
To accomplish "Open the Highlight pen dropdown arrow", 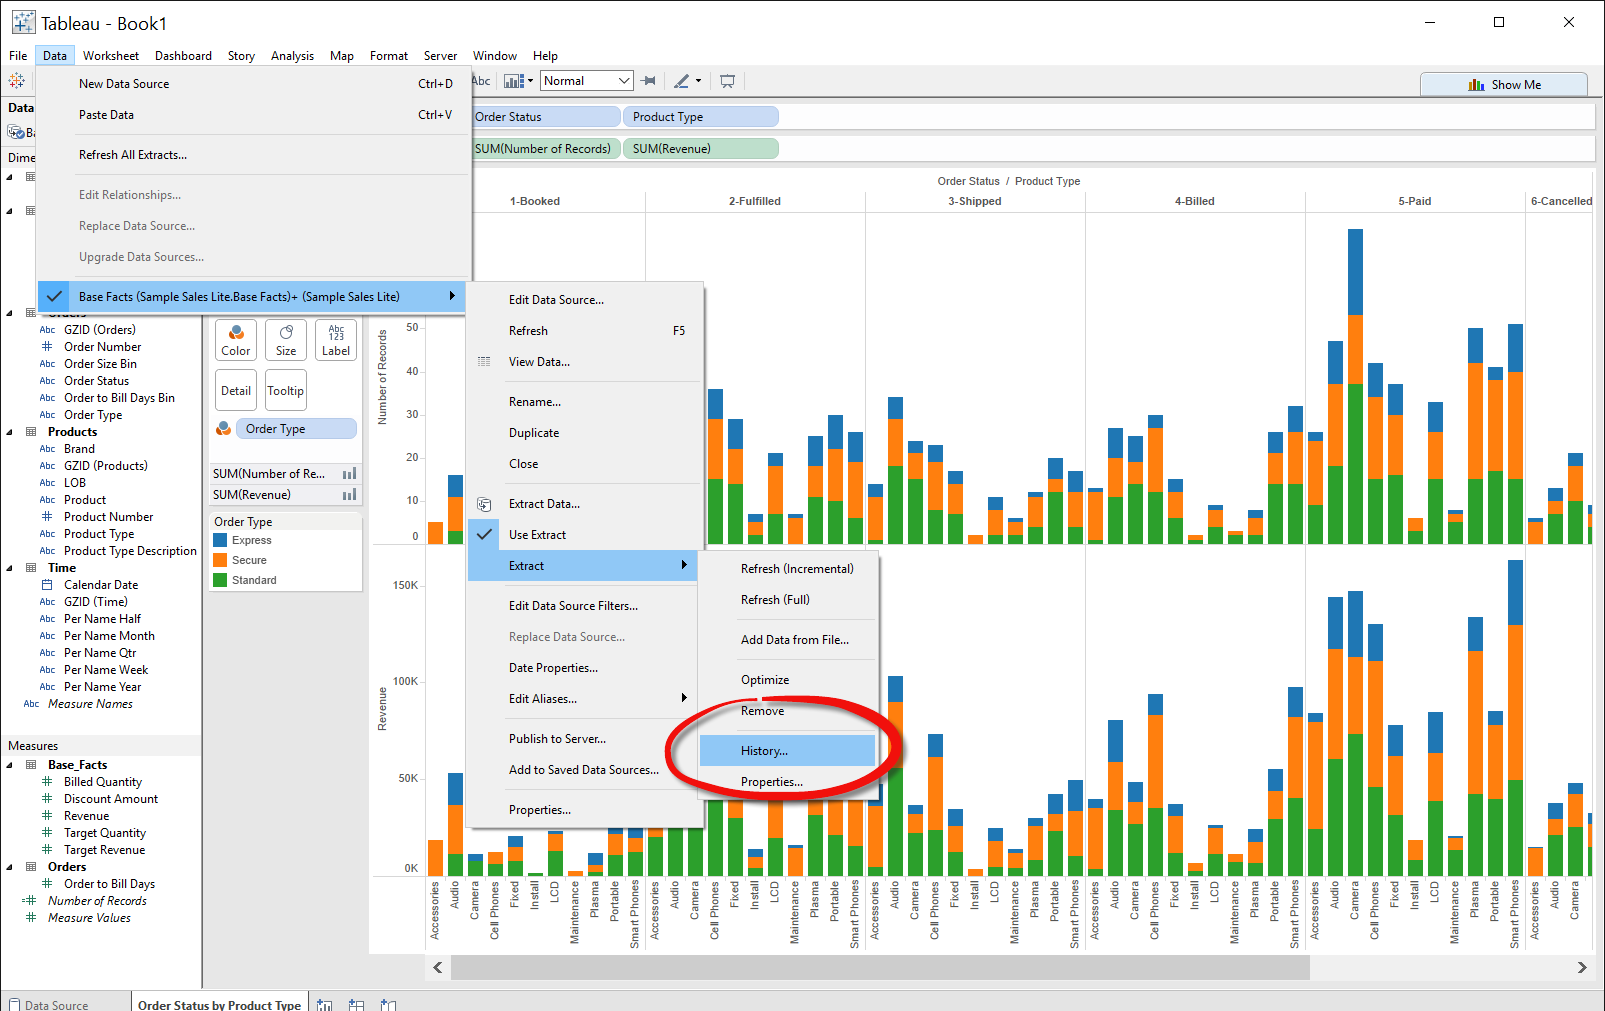I will pos(698,81).
